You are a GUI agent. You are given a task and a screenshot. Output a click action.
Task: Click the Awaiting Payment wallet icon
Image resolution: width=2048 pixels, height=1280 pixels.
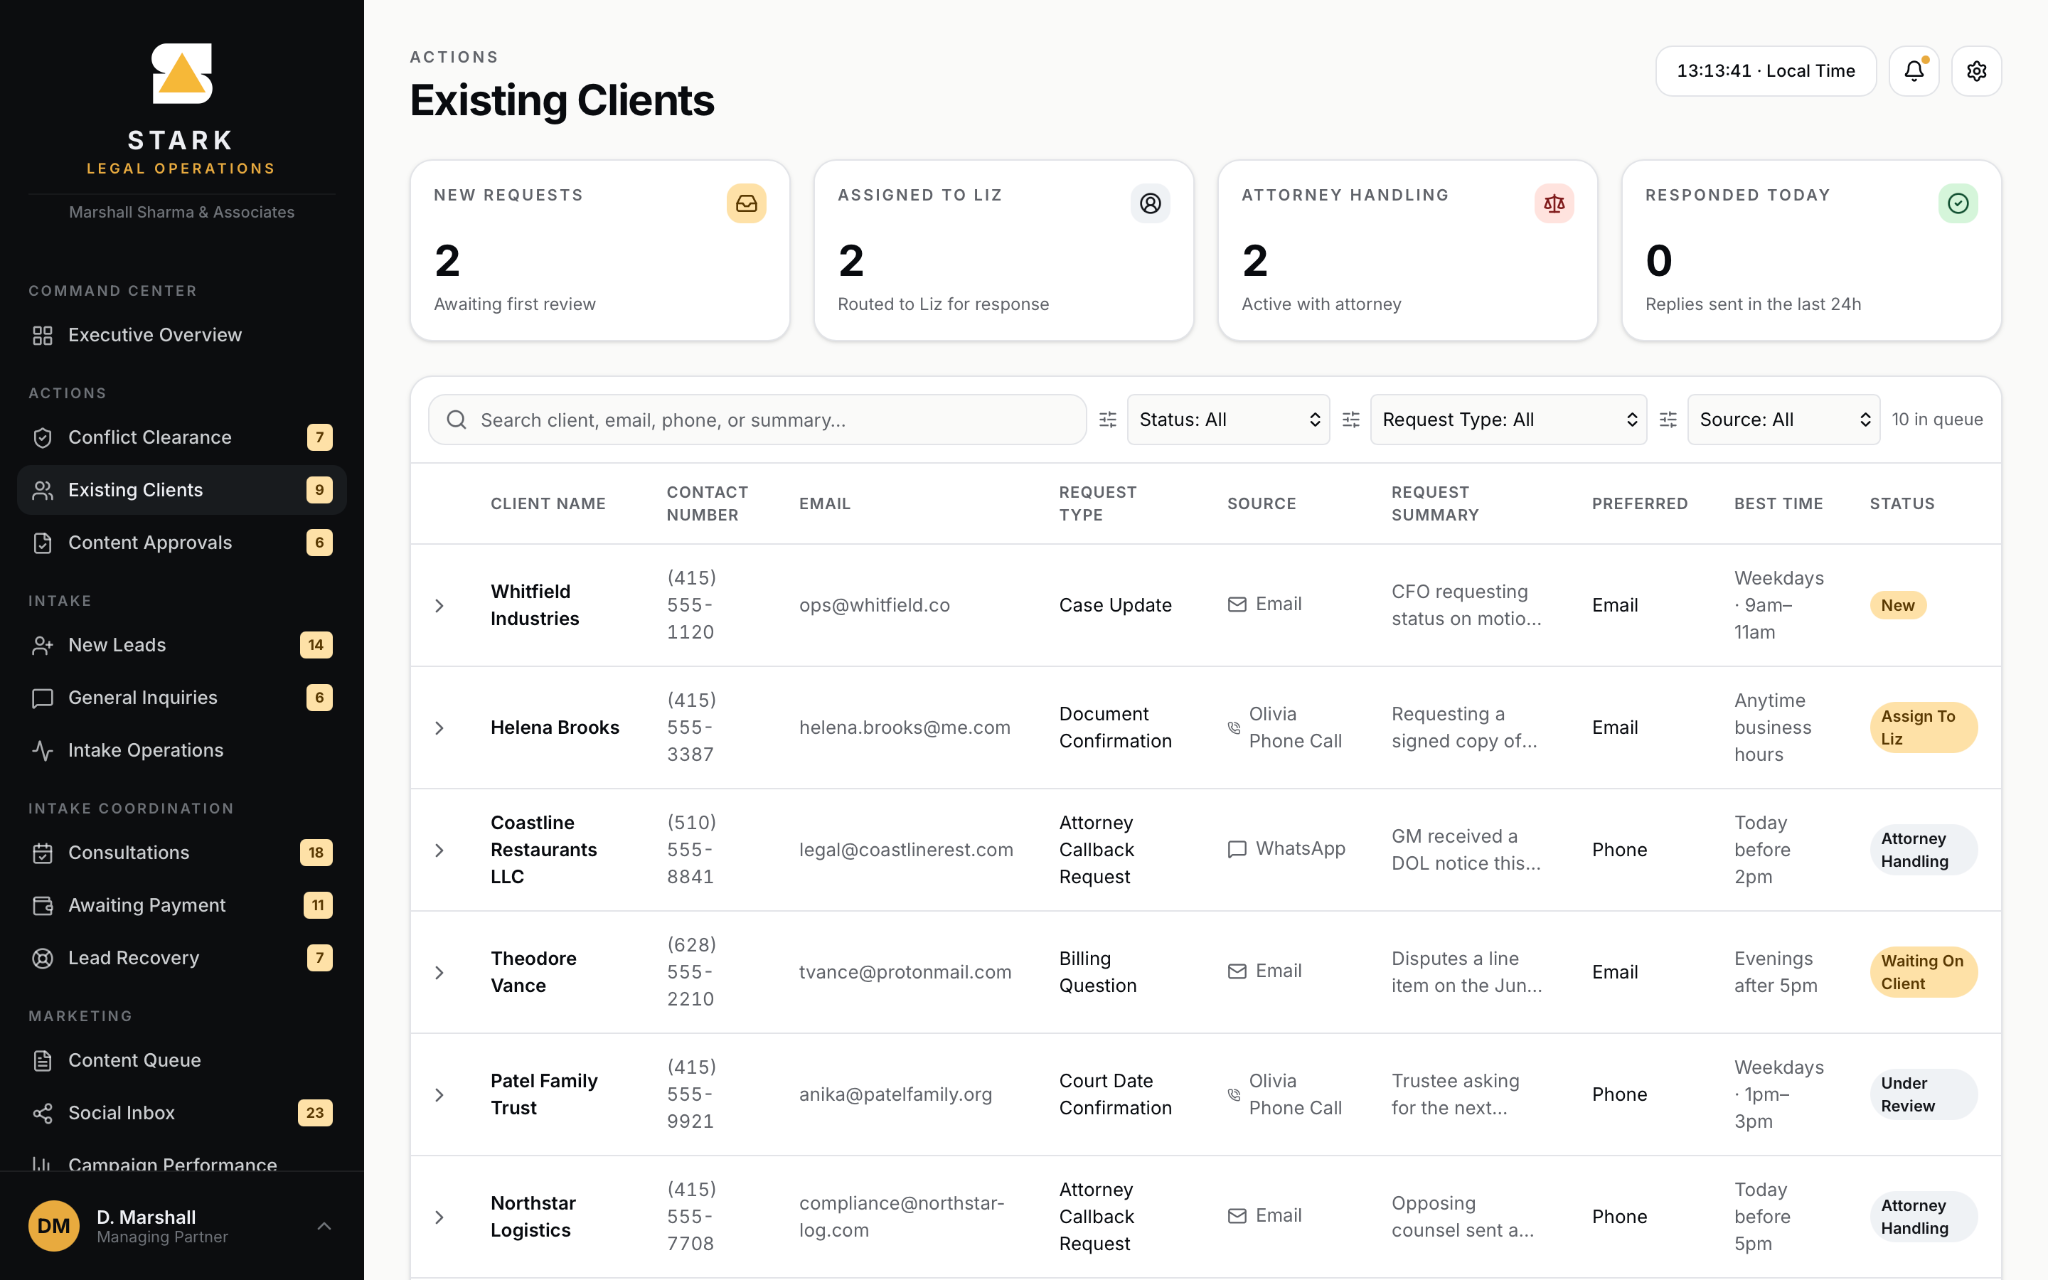tap(42, 905)
